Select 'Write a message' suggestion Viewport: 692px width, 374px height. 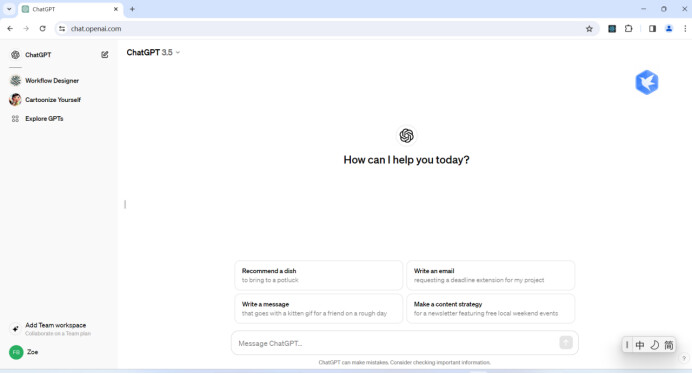click(x=319, y=308)
